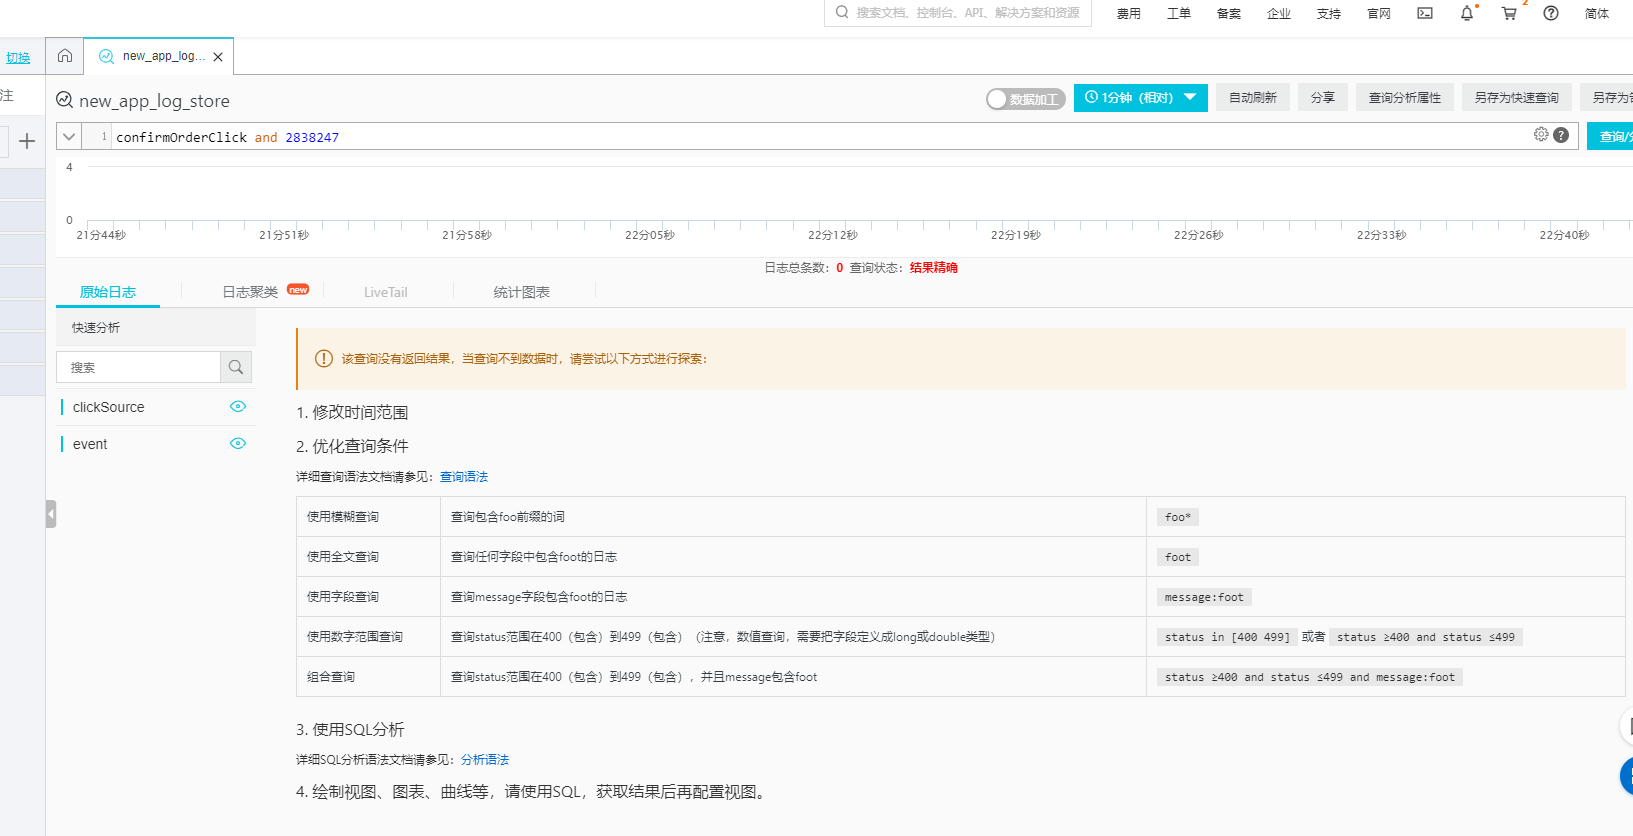Screen dimensions: 1633x836
Task: Toggle the clickSource eye icon
Action: click(238, 406)
